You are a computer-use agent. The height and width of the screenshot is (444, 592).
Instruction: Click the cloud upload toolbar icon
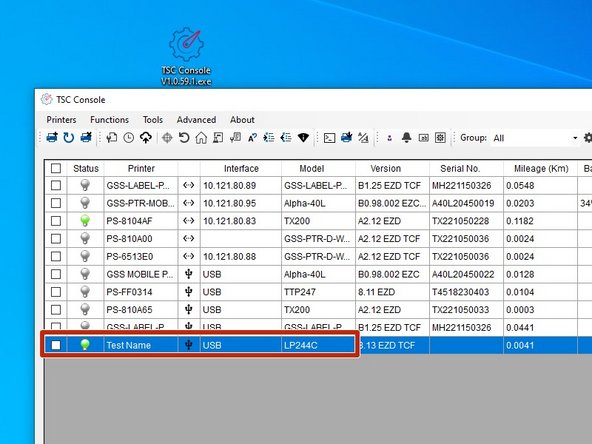click(x=146, y=138)
